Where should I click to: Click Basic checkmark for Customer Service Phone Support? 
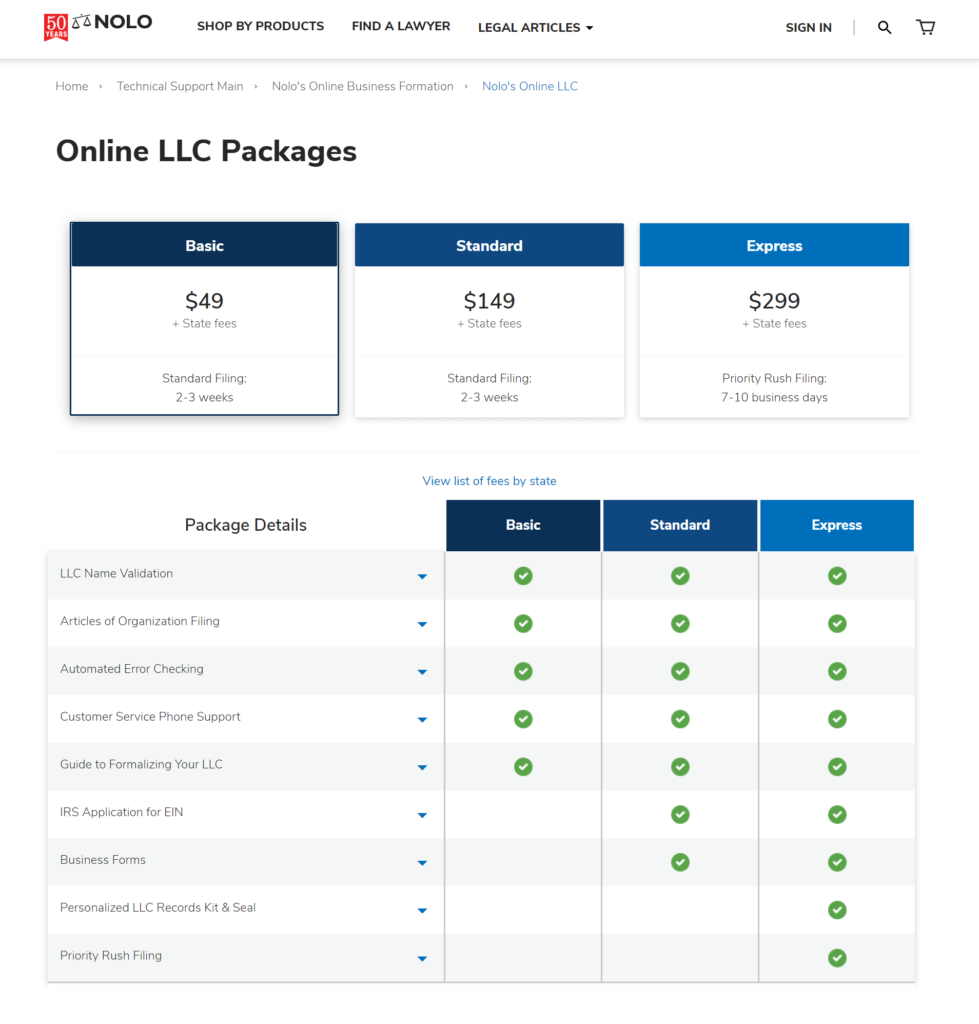tap(523, 718)
